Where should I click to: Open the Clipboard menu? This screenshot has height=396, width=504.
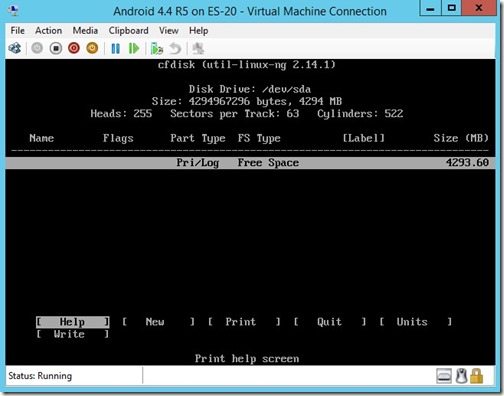[x=128, y=31]
